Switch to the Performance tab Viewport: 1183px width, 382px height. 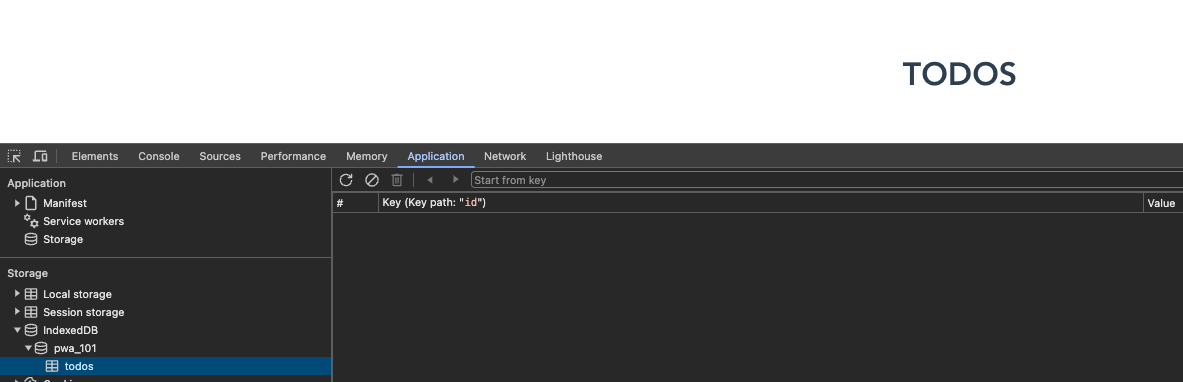tap(293, 156)
